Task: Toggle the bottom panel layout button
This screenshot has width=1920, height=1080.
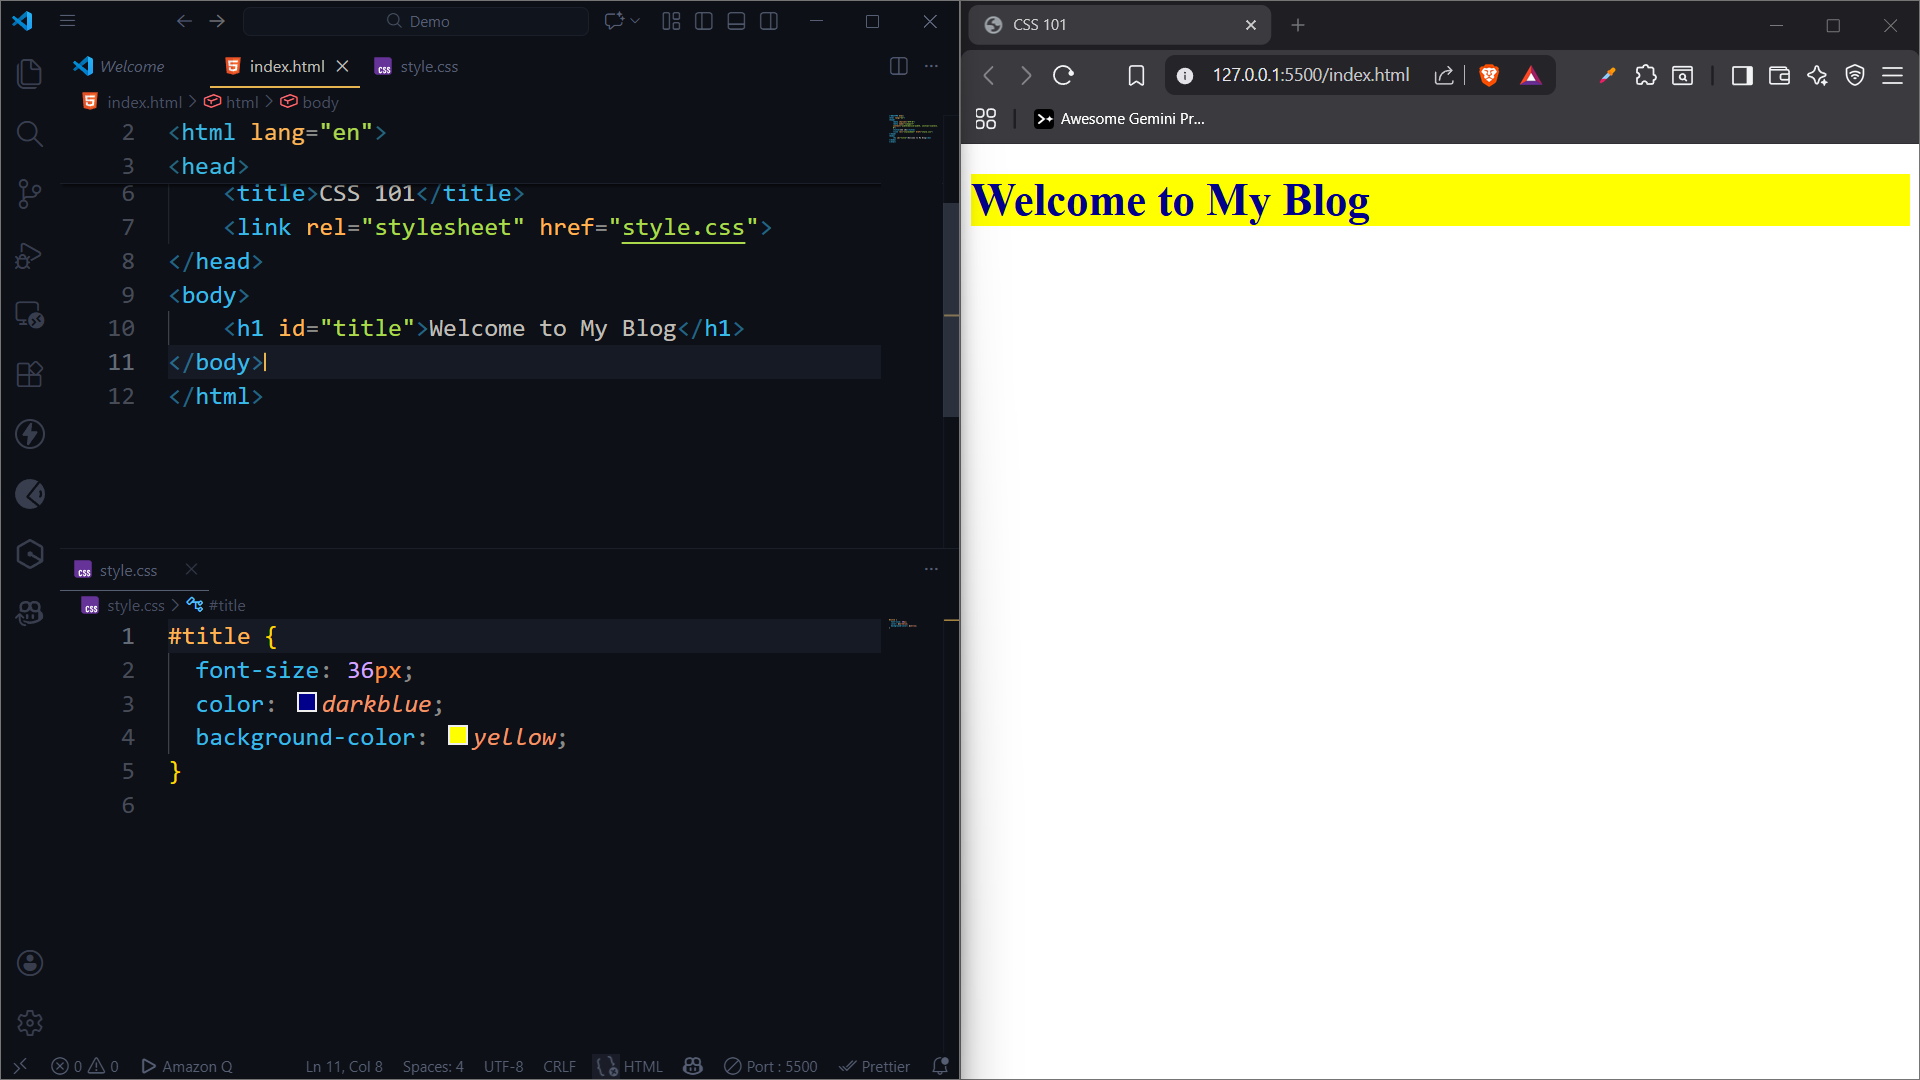Action: point(736,21)
